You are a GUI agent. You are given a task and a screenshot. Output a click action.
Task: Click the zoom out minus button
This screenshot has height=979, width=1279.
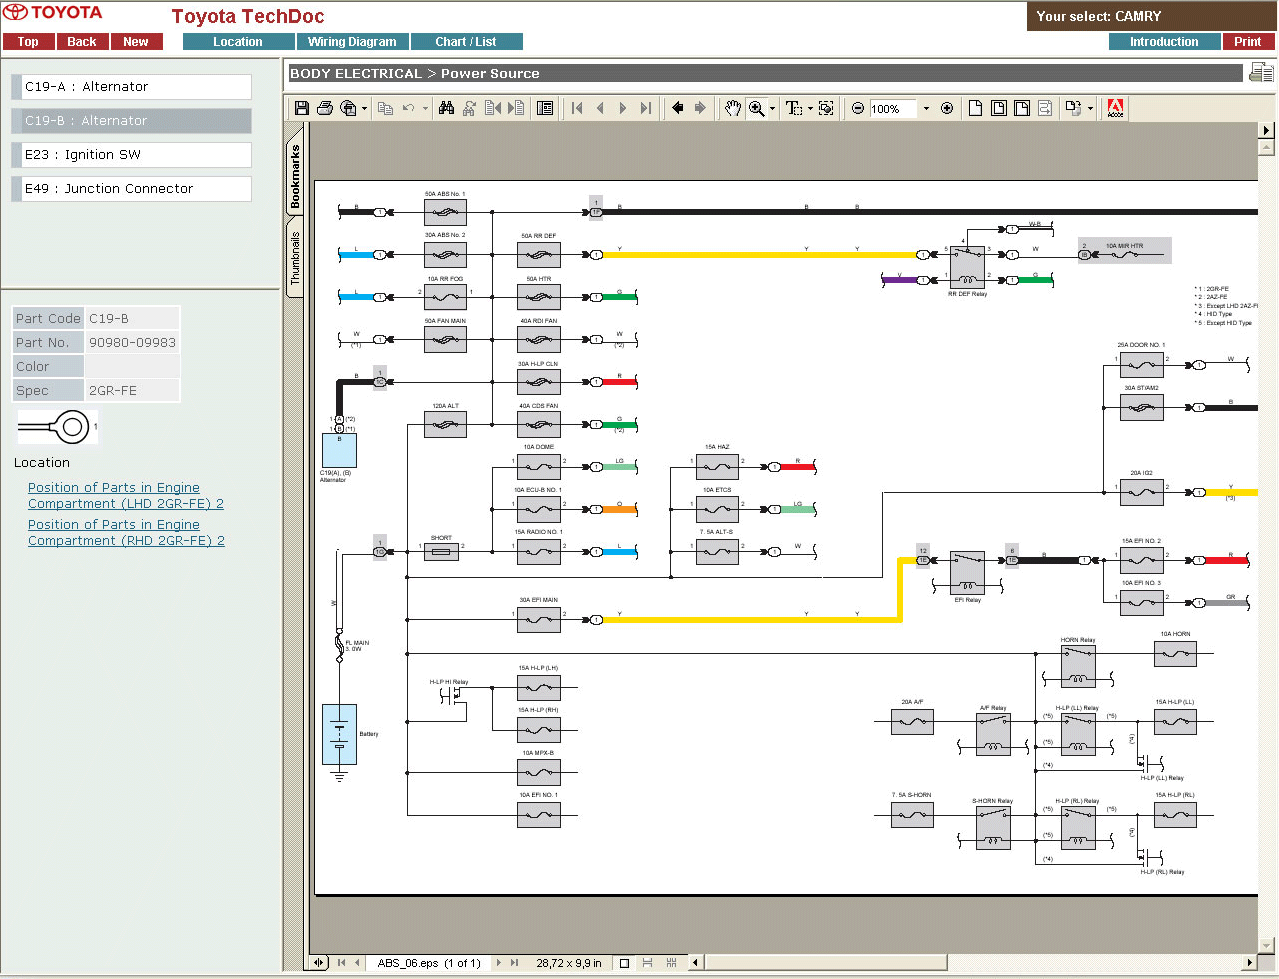[x=858, y=108]
